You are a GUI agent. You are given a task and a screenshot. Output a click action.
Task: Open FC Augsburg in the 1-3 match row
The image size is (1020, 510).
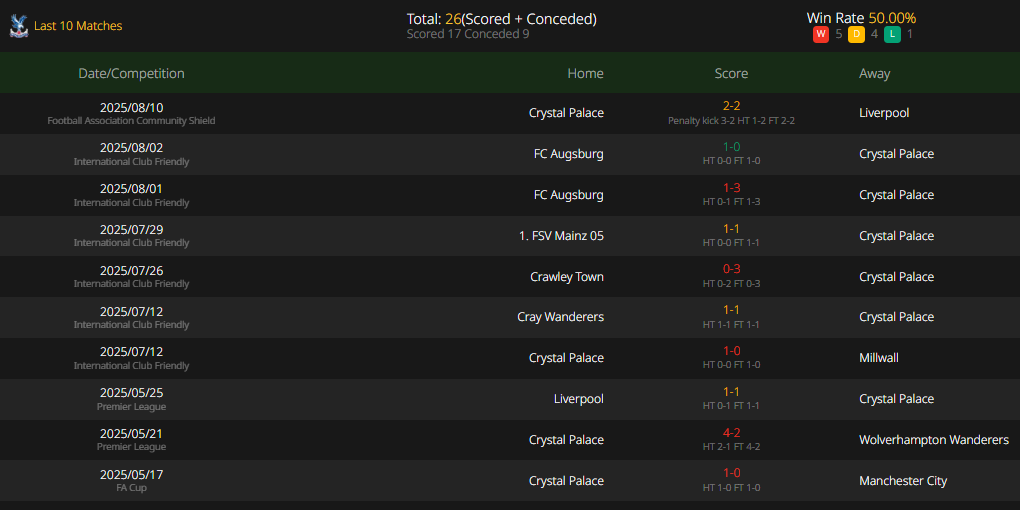click(569, 195)
